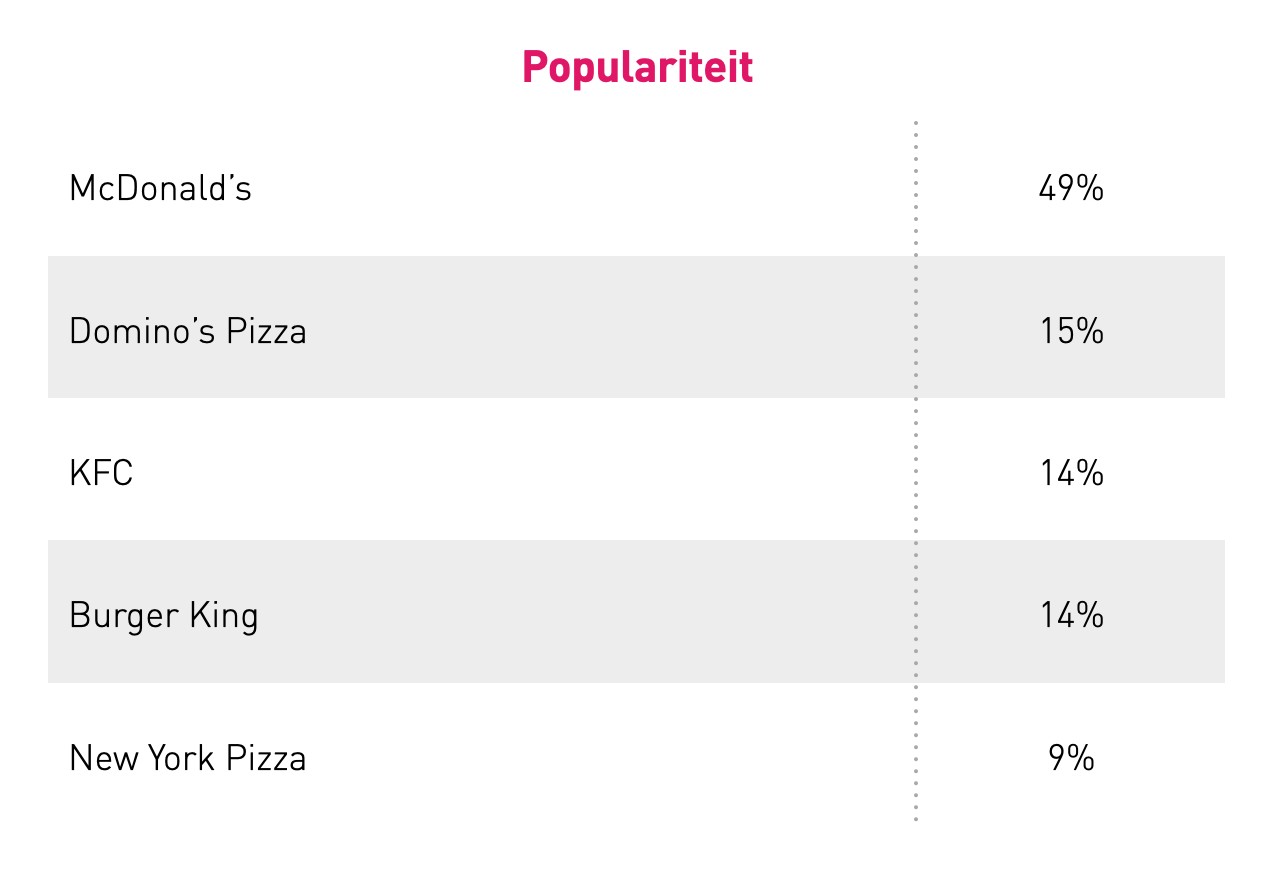This screenshot has height=872, width=1269.
Task: Click the dotted divider in the Burger King row
Action: pyautogui.click(x=915, y=615)
